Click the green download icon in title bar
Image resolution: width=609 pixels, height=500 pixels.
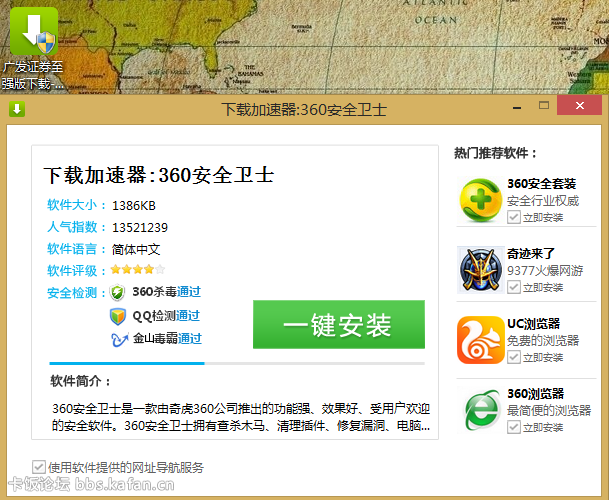17,109
